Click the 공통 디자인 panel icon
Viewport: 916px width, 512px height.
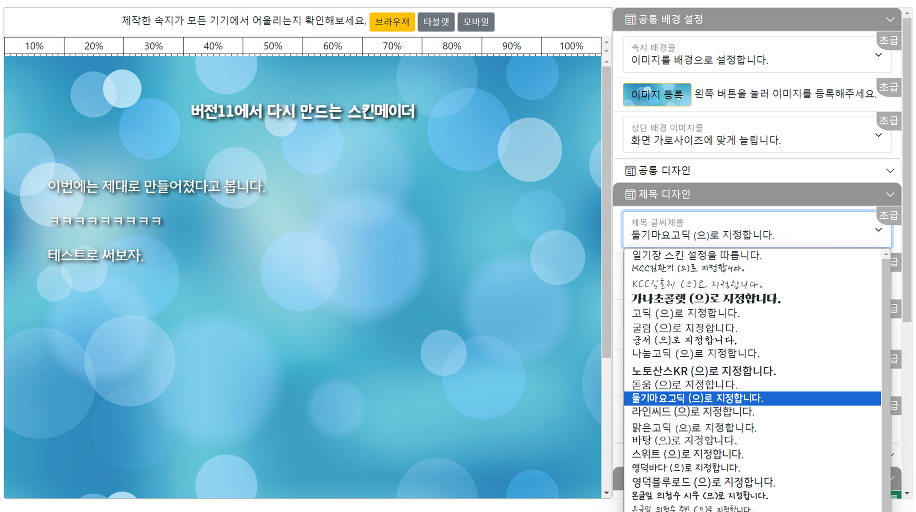(630, 171)
